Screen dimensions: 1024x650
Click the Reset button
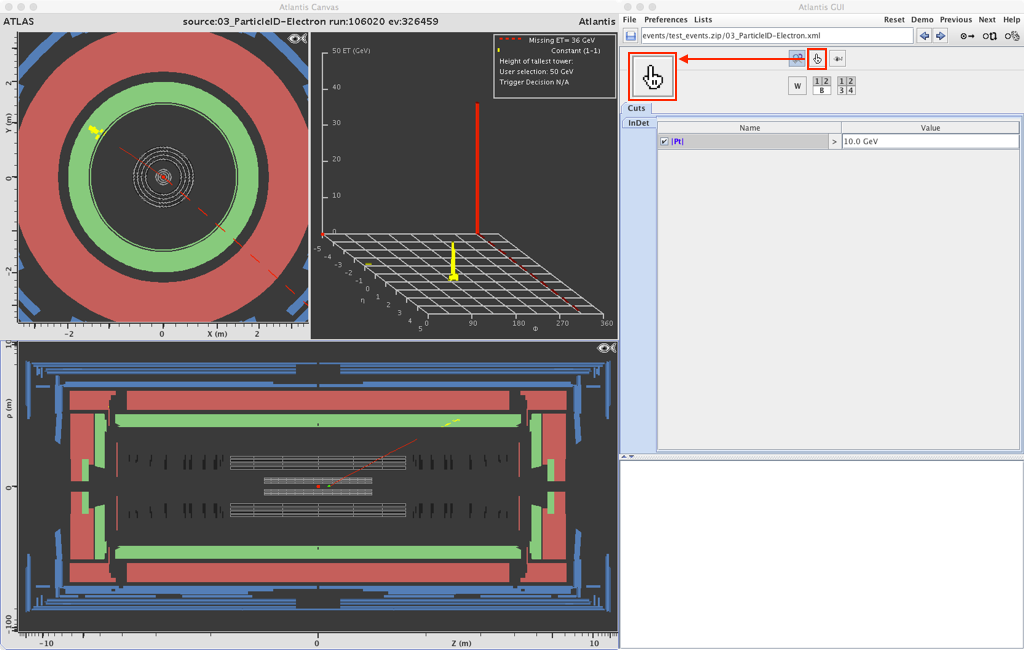894,20
